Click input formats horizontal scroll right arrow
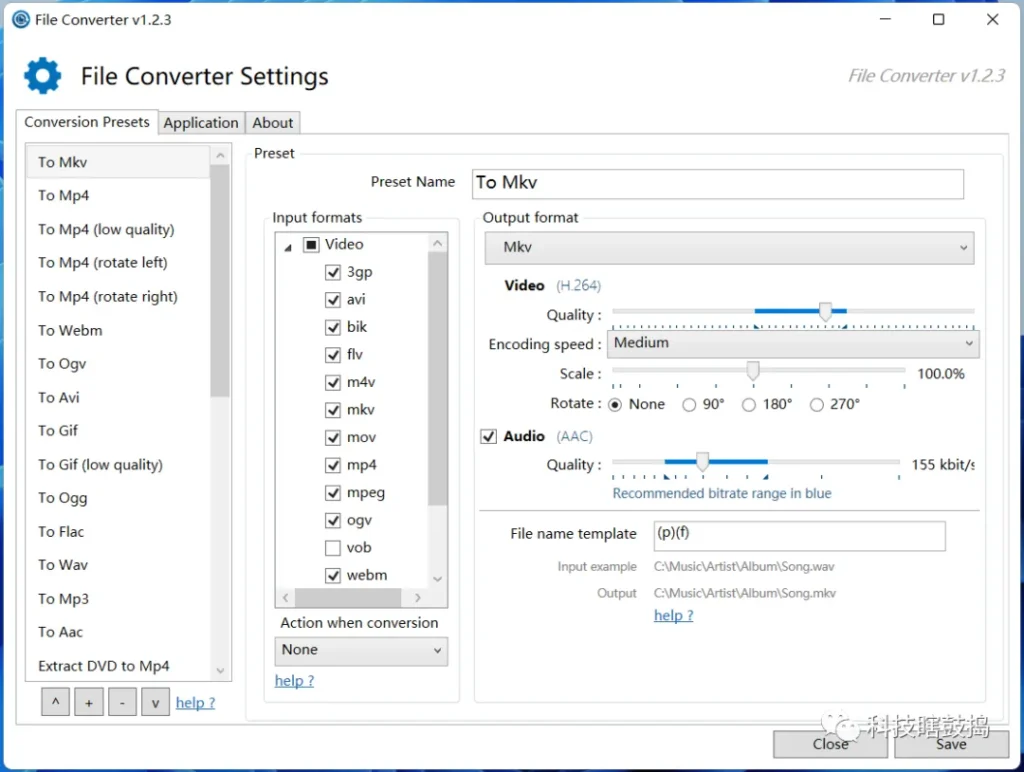 (x=418, y=598)
